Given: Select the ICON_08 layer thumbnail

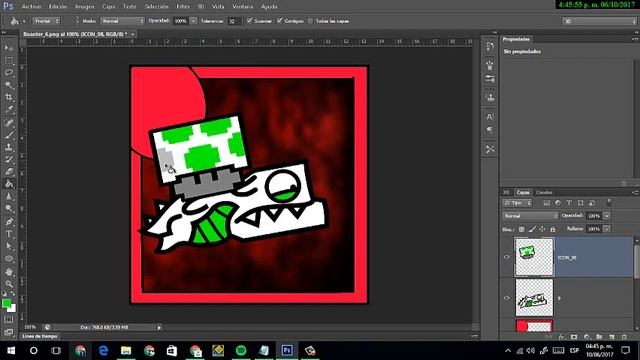Looking at the screenshot, I should tap(534, 257).
